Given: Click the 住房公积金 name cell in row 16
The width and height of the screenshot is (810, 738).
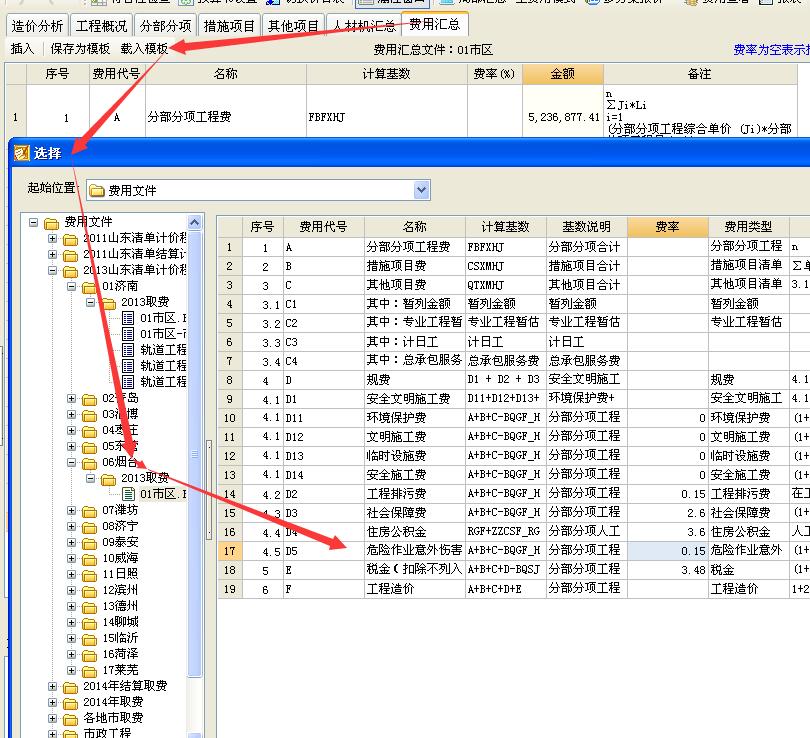Looking at the screenshot, I should click(x=414, y=531).
